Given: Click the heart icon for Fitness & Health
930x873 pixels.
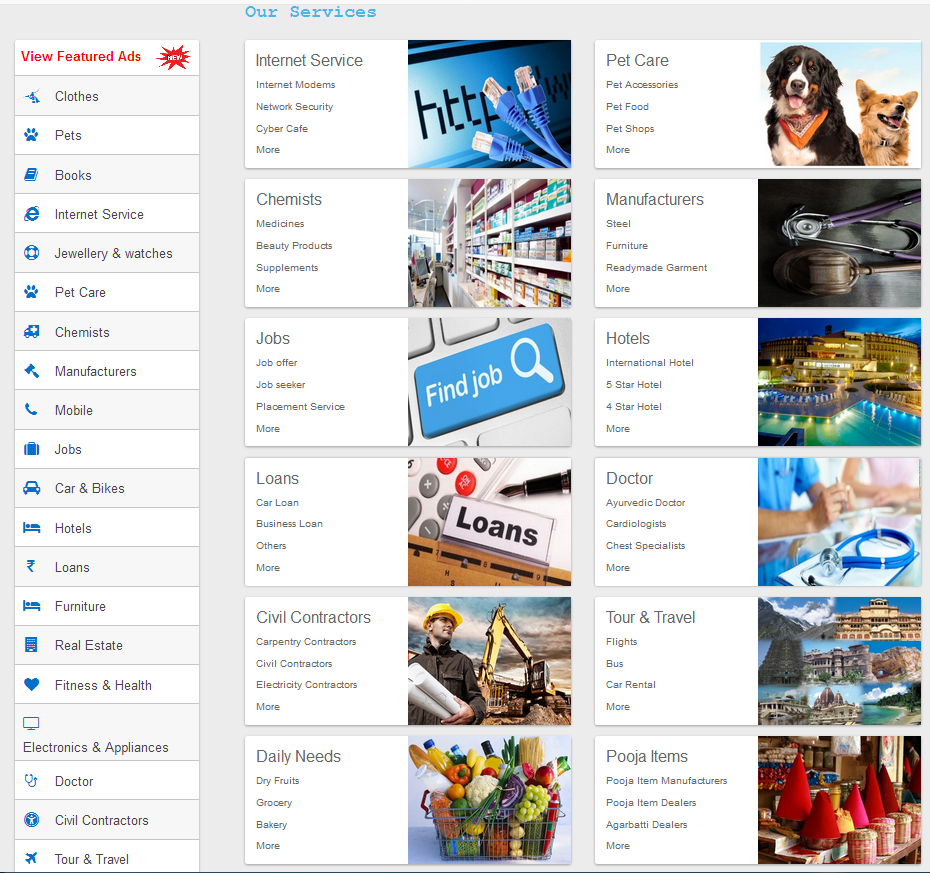Looking at the screenshot, I should (32, 685).
